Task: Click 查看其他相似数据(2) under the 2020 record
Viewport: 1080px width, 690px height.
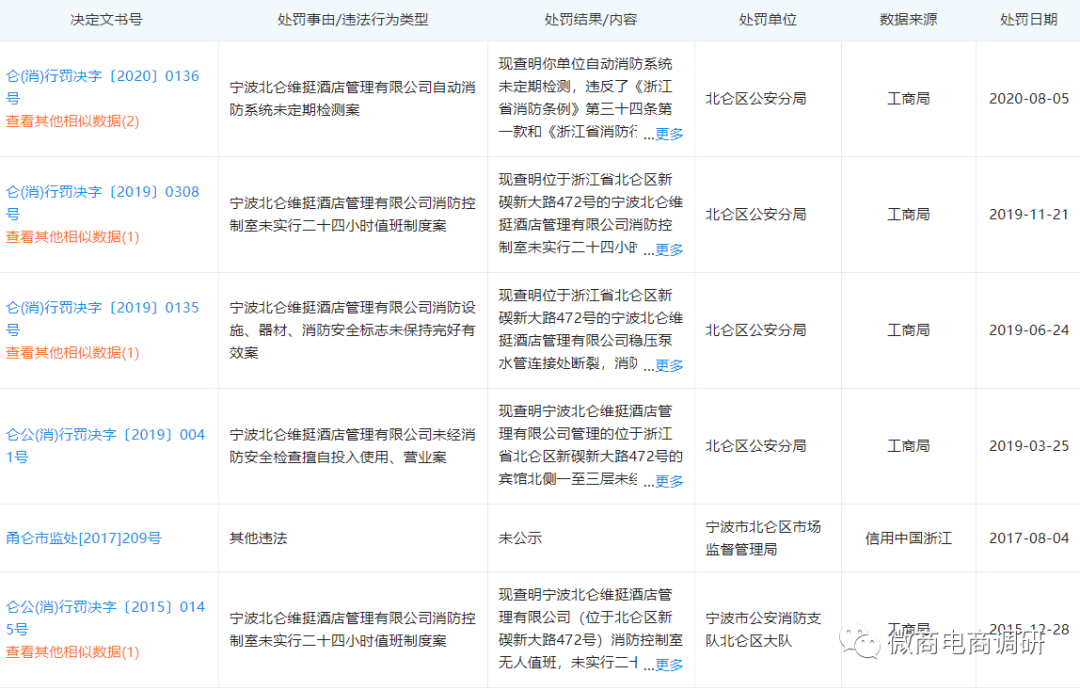Action: tap(73, 121)
